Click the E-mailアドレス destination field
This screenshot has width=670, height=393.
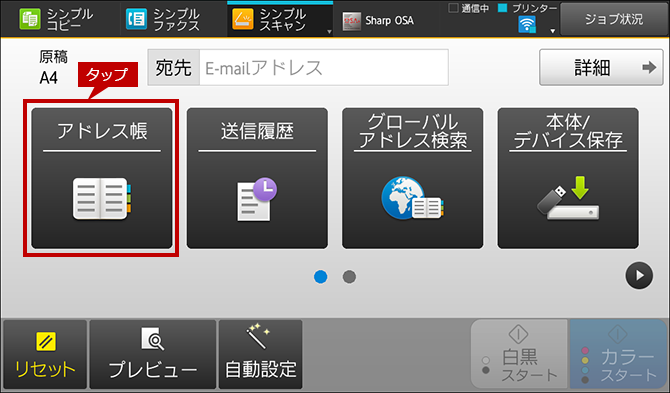coord(324,67)
